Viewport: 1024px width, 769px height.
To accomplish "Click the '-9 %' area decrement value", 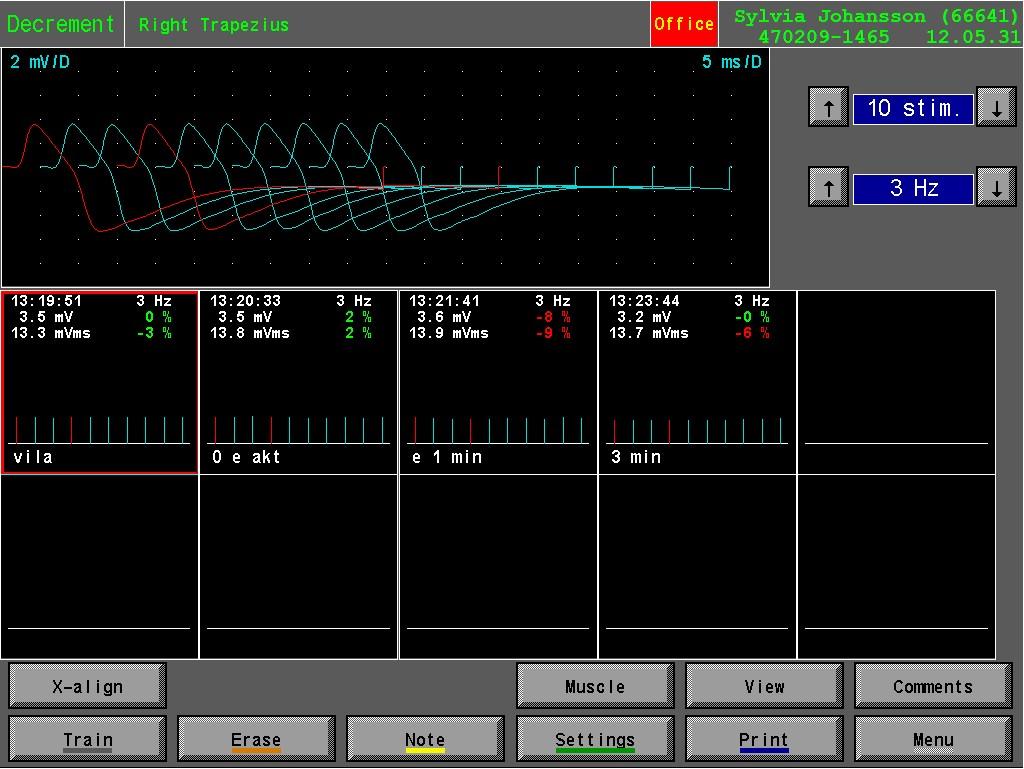I will point(553,333).
